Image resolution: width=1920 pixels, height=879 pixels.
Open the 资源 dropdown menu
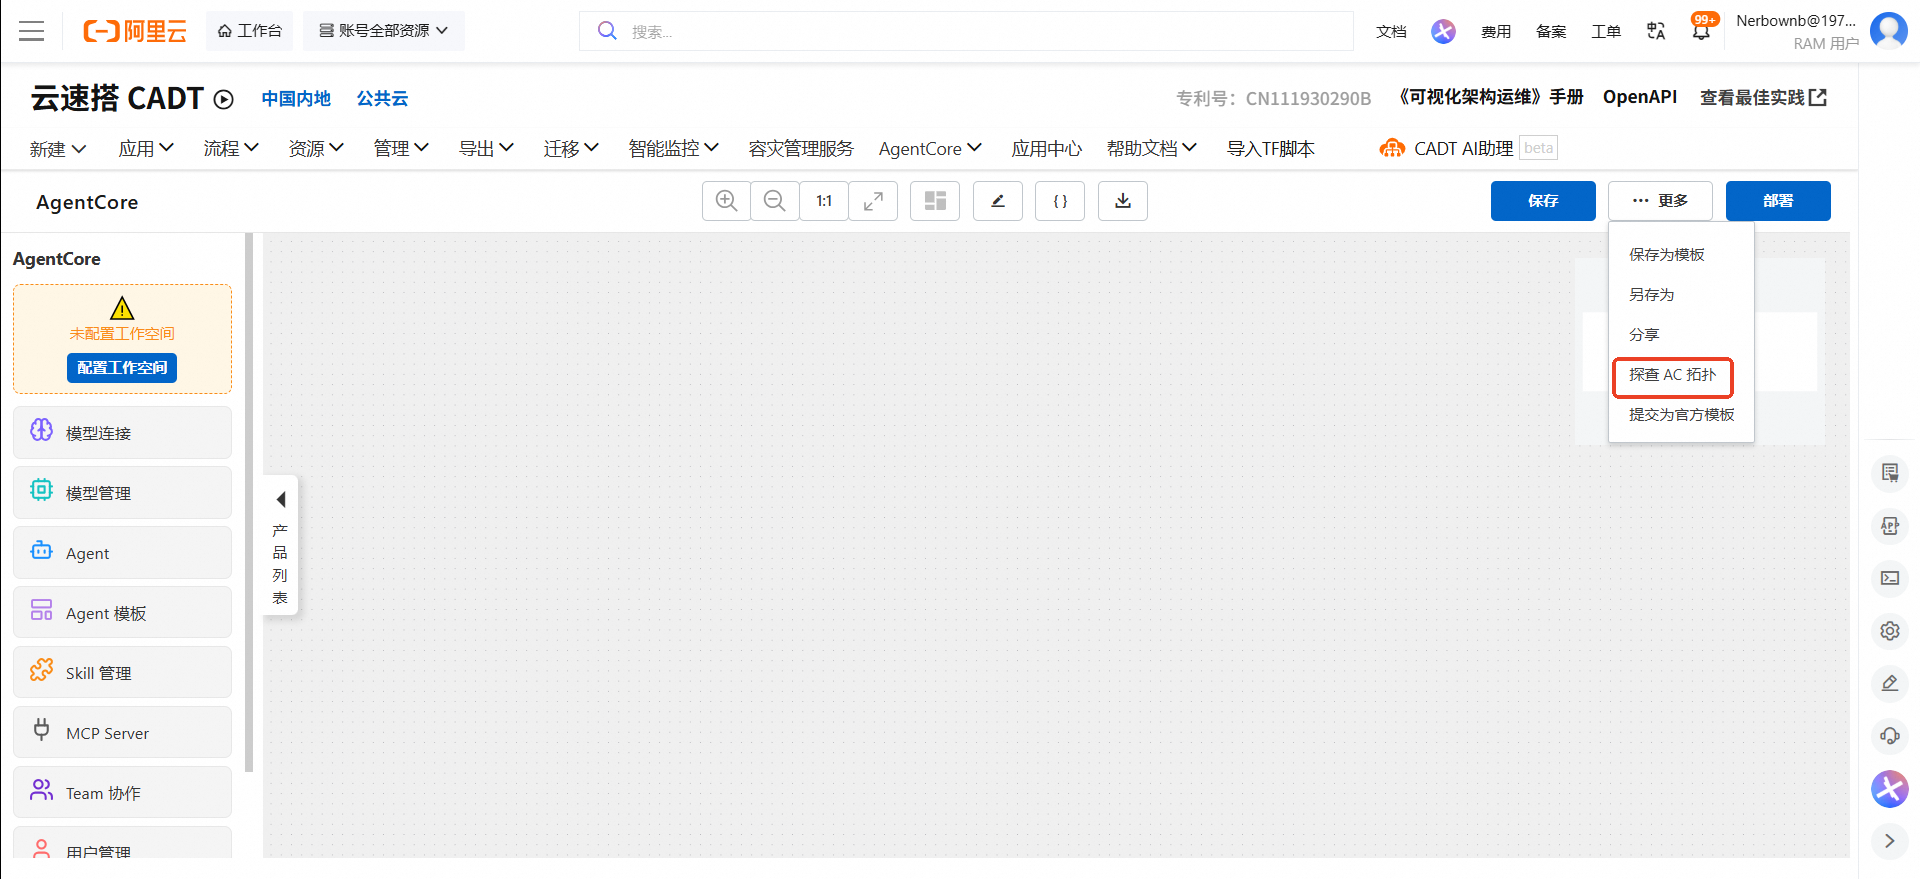[x=316, y=149]
